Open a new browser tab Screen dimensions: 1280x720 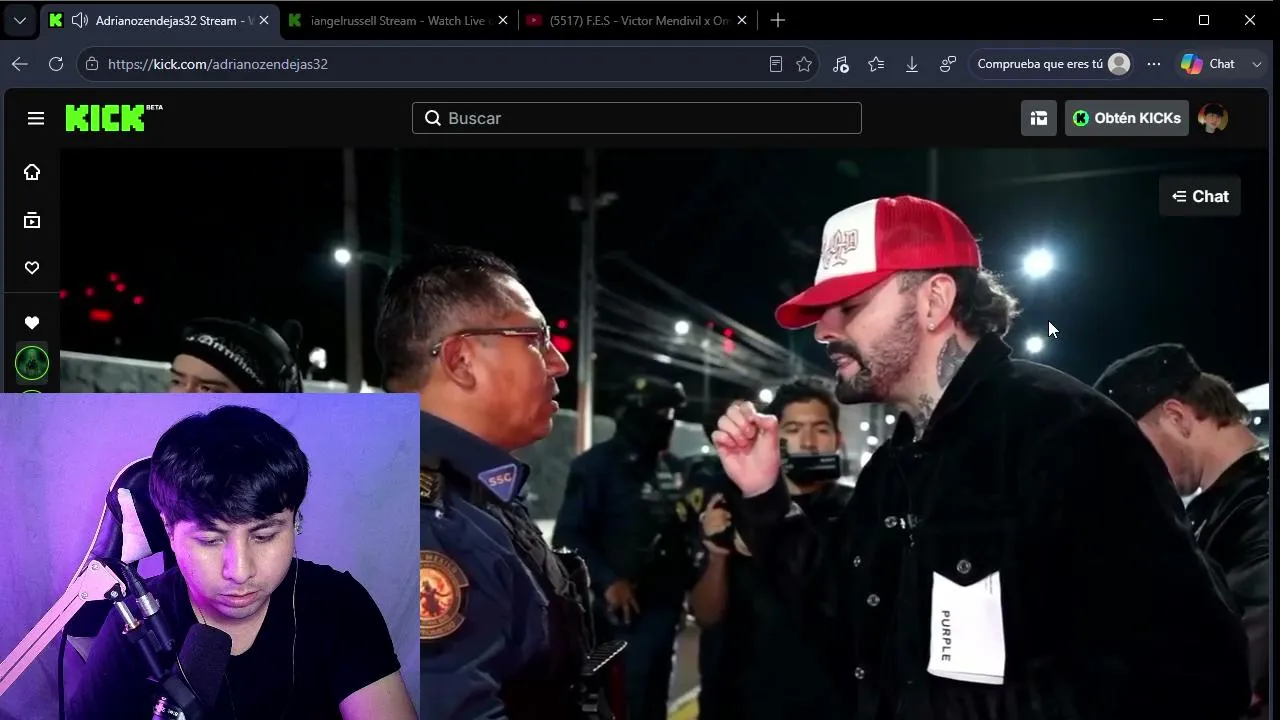pyautogui.click(x=778, y=20)
